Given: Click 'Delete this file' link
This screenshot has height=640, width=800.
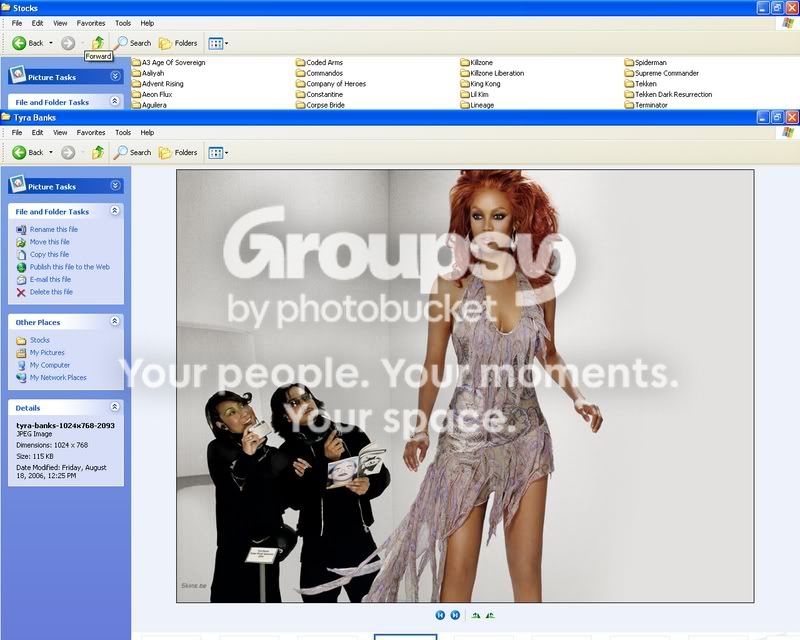Looking at the screenshot, I should (x=51, y=292).
